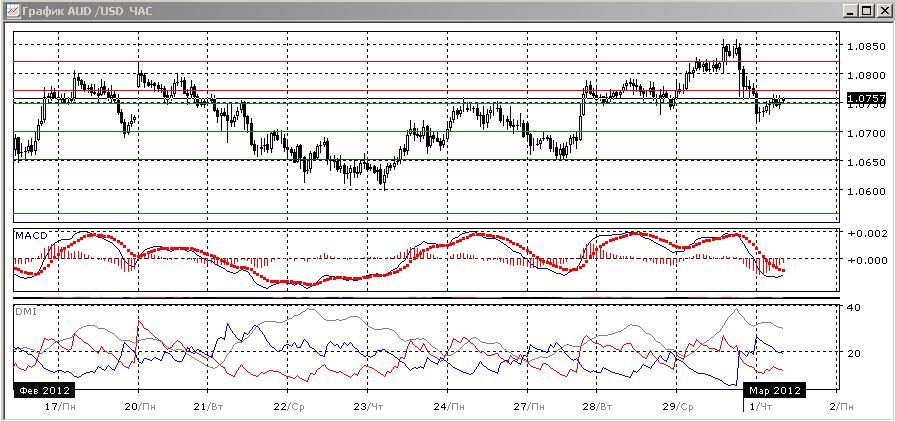The image size is (897, 422).
Task: Click the 1/Чт date label
Action: (760, 407)
